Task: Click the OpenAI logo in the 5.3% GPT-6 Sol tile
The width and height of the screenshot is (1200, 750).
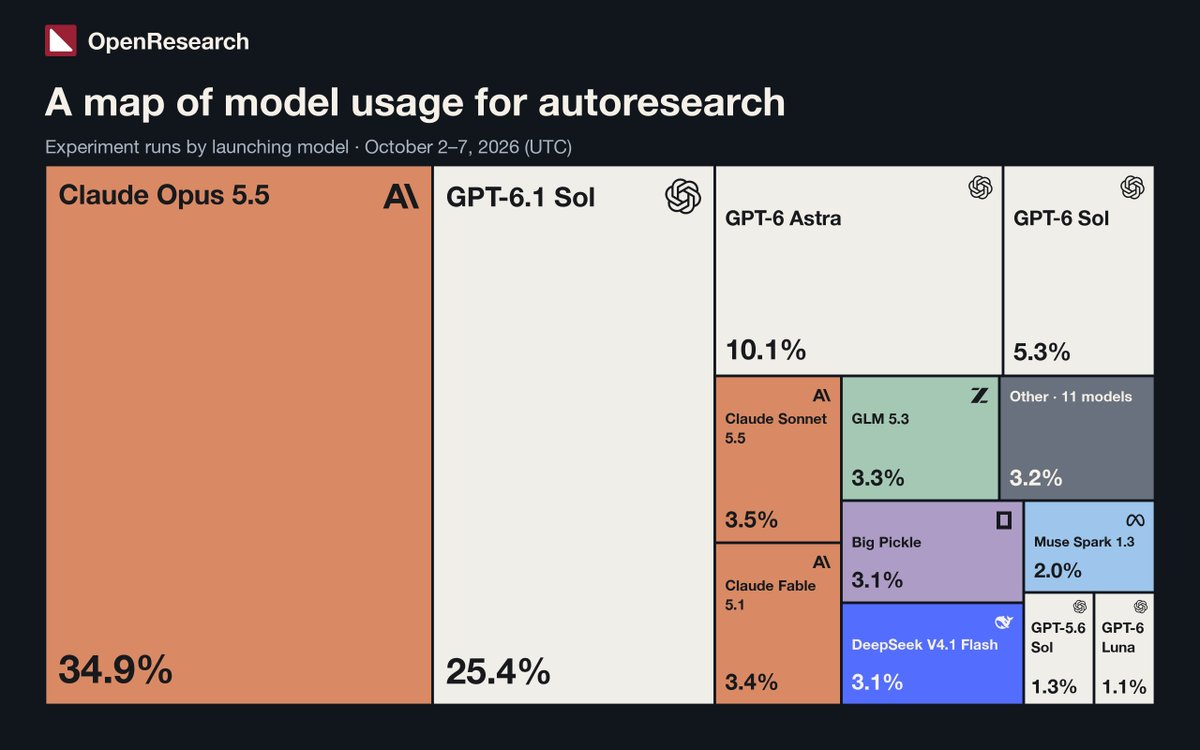Action: [x=1132, y=187]
